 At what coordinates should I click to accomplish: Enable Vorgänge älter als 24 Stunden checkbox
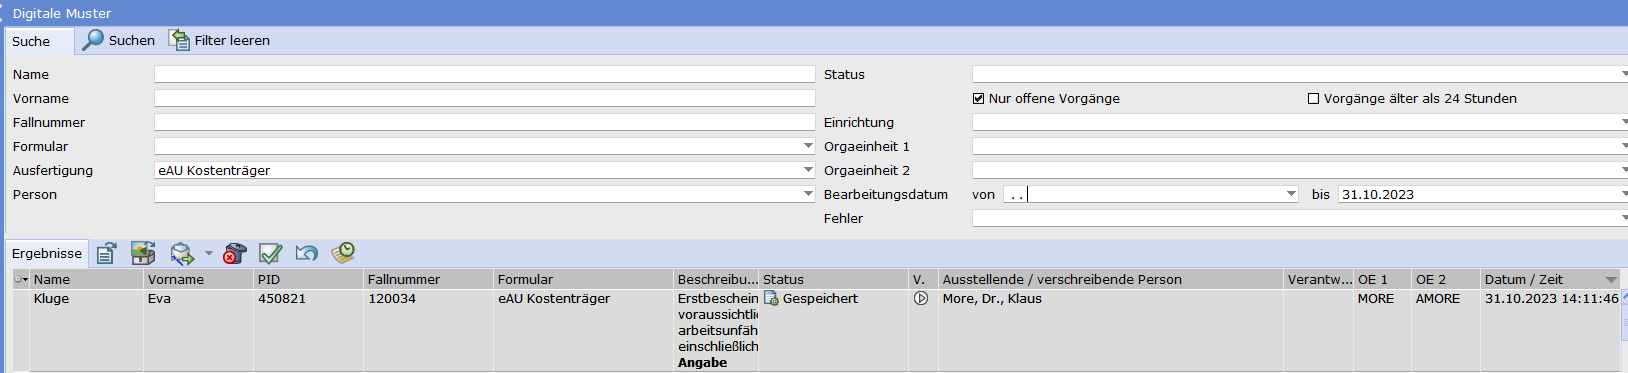[1314, 98]
